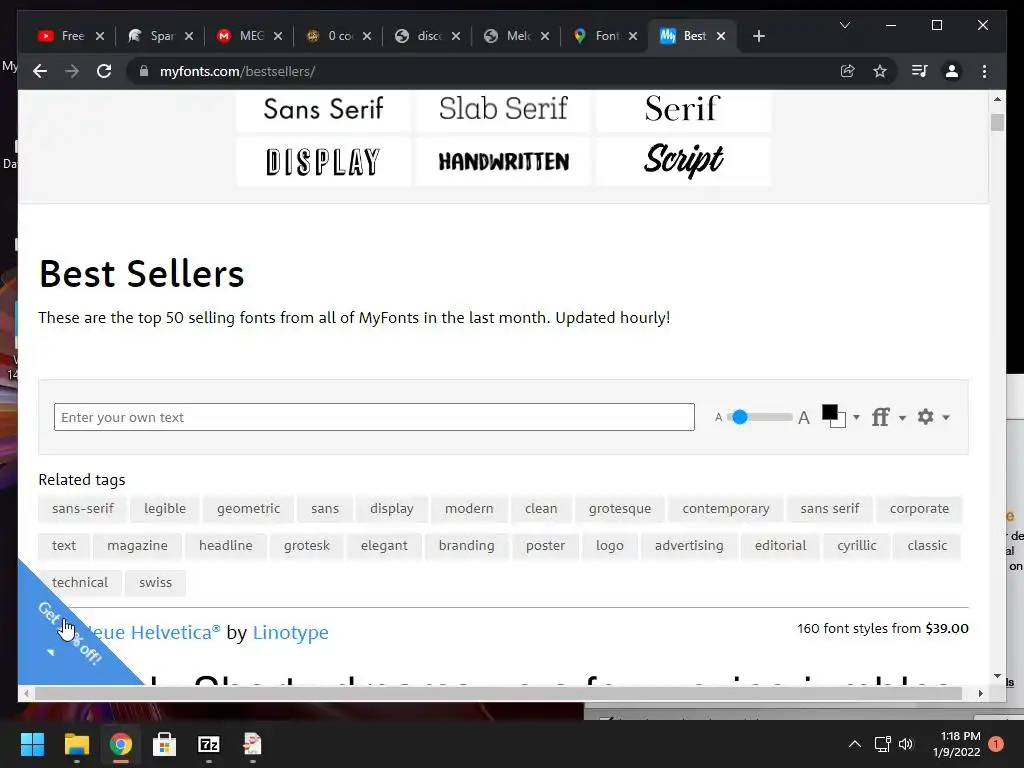Open a new browser tab
Viewport: 1024px width, 768px height.
click(758, 36)
